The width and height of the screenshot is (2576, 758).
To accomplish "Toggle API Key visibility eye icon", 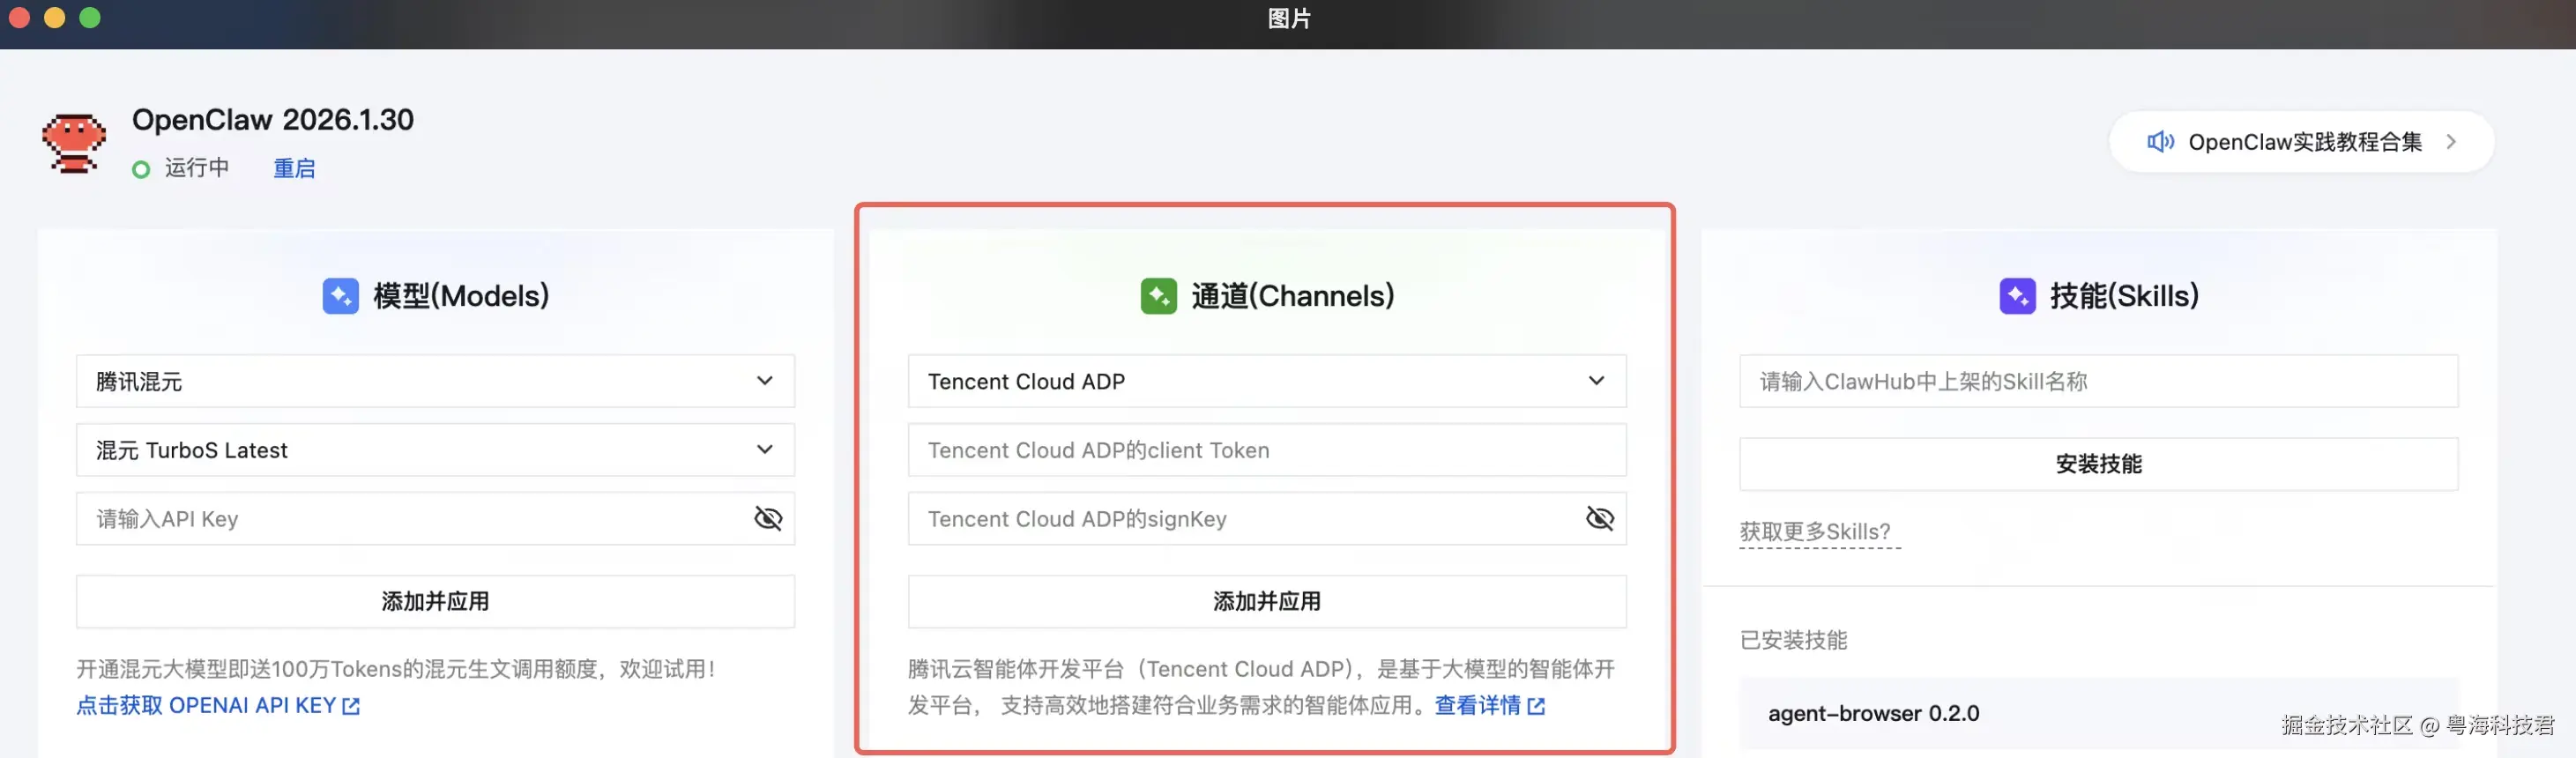I will (768, 518).
